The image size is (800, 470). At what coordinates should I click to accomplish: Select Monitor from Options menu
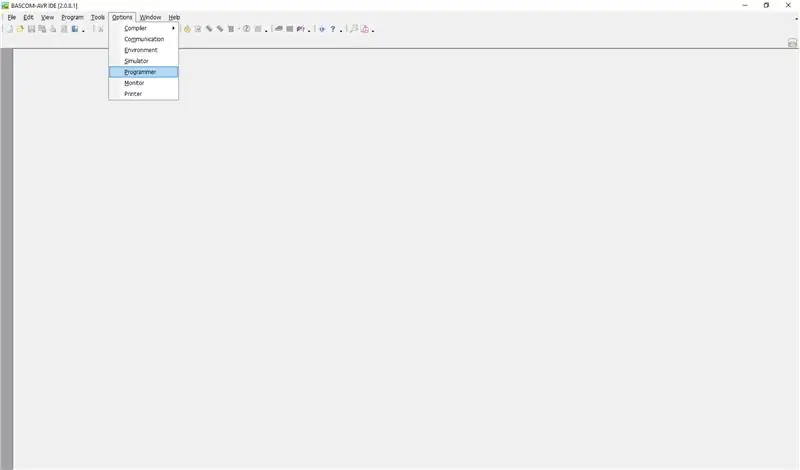pyautogui.click(x=144, y=83)
